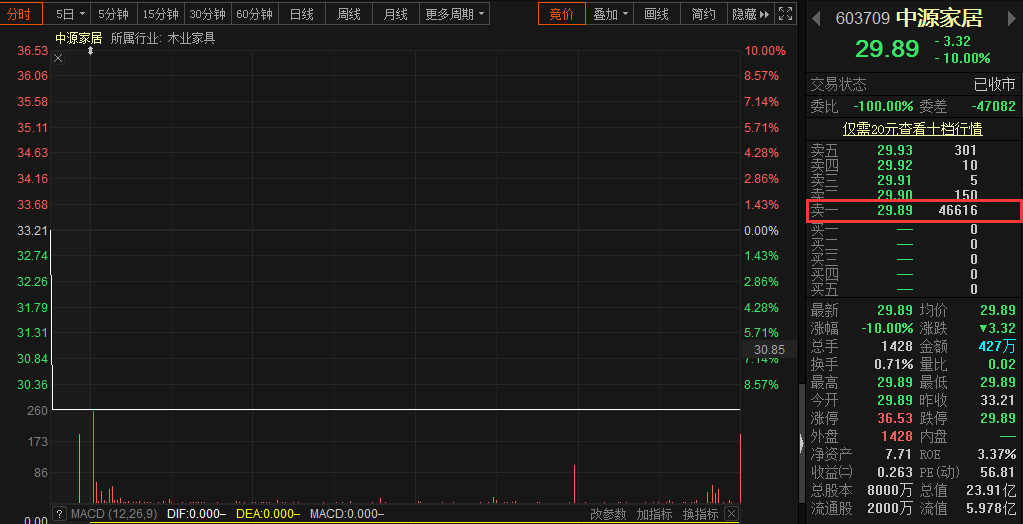Click 总股本 value 8000万
Viewport: 1023px width, 524px height.
[889, 490]
